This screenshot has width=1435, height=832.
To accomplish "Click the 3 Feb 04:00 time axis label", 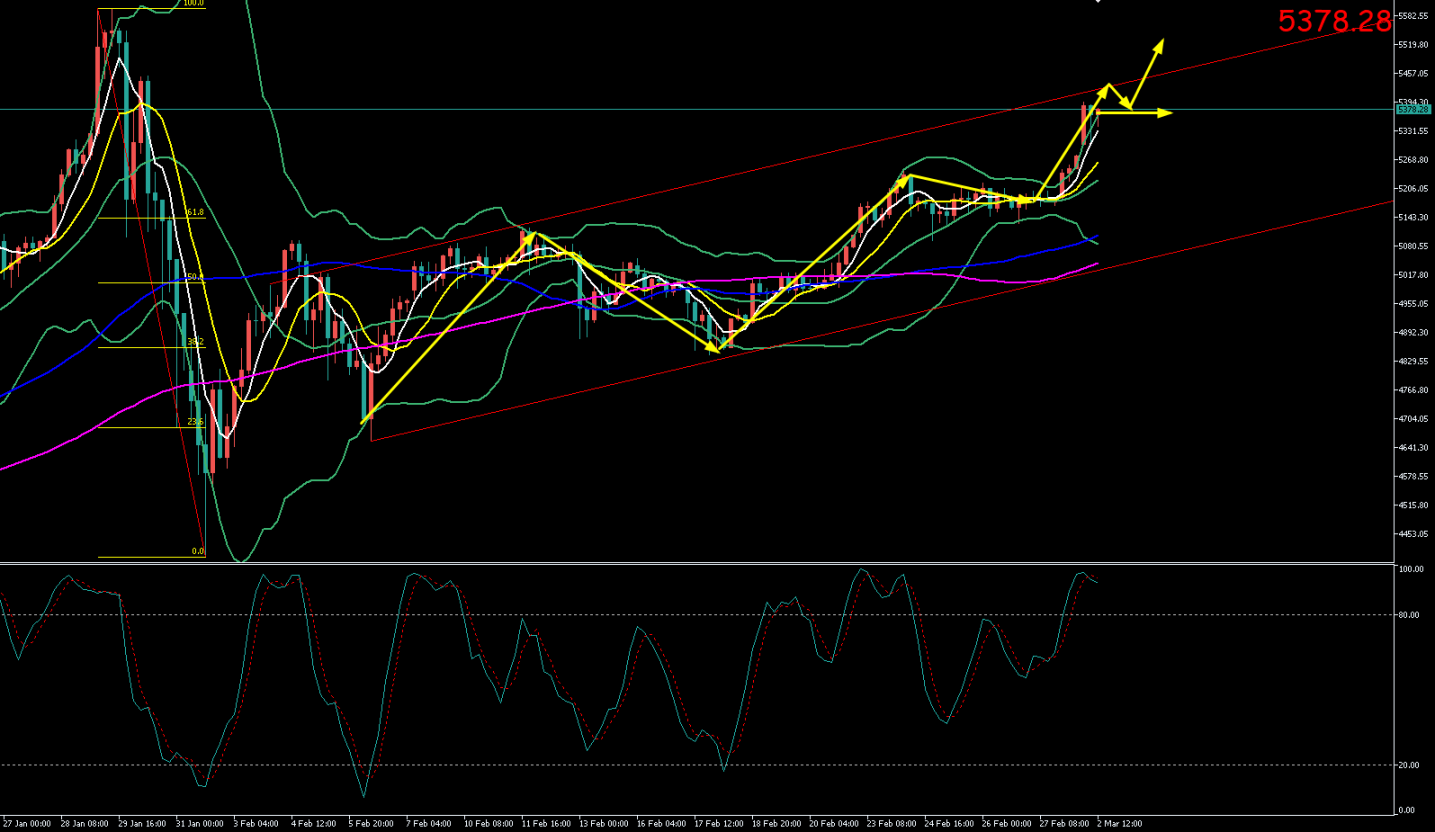I will [257, 824].
